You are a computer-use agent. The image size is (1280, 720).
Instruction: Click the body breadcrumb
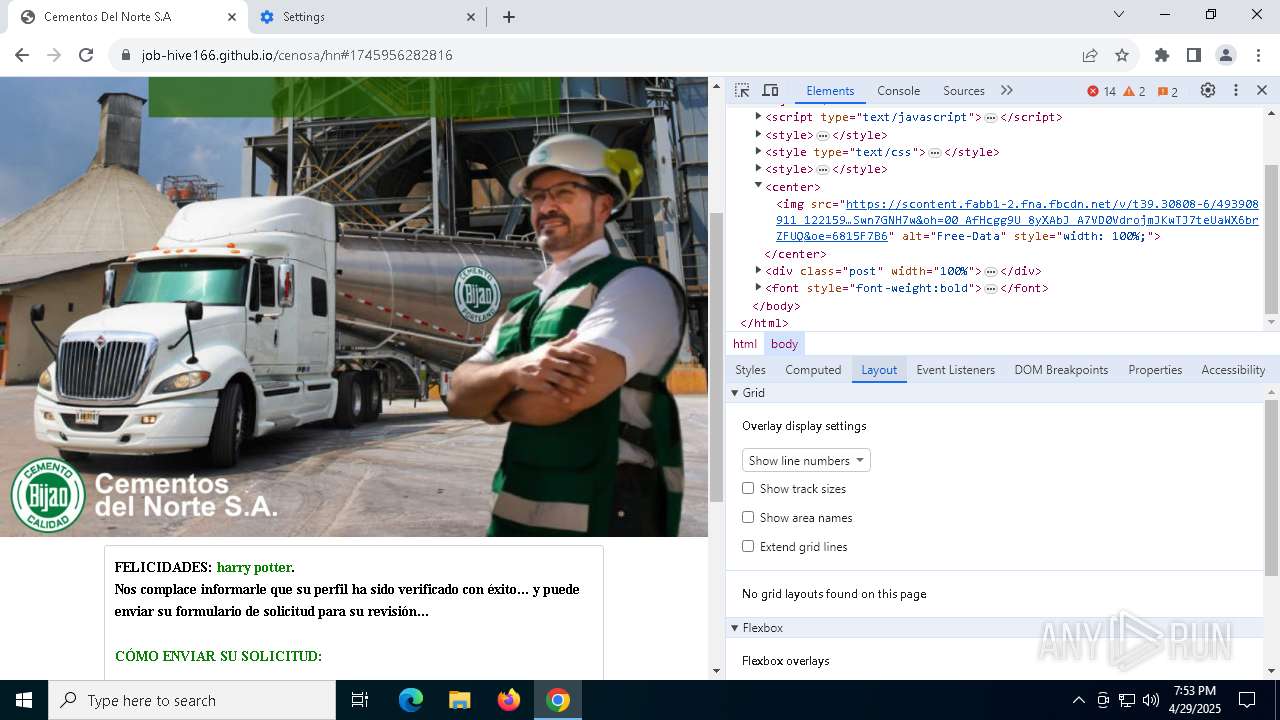click(x=784, y=344)
